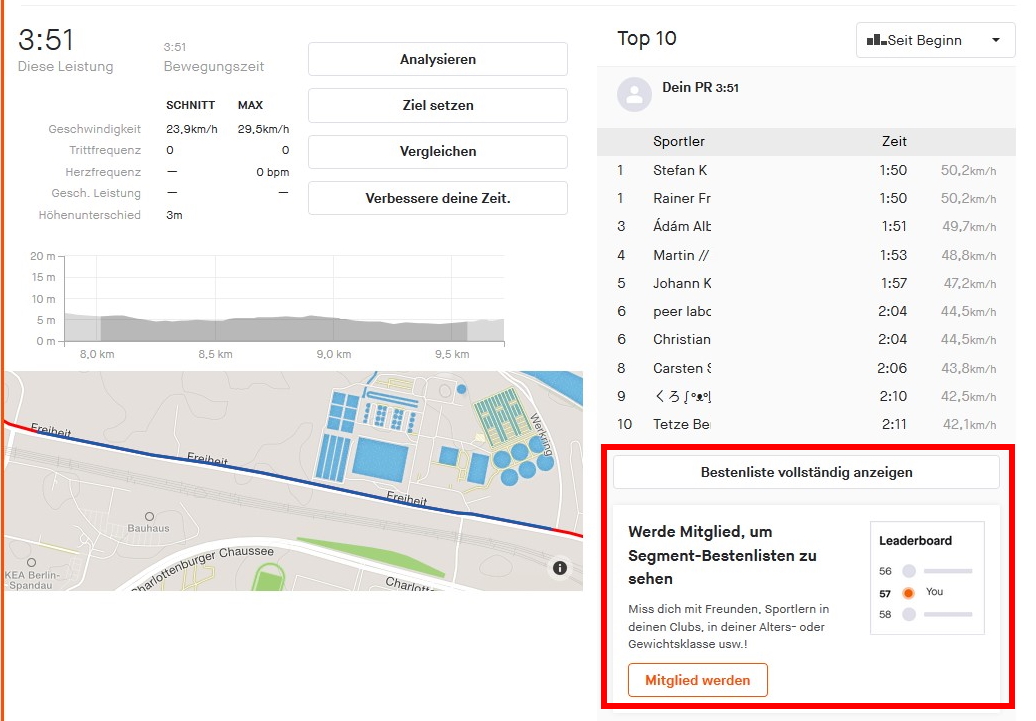The image size is (1036, 721).
Task: Click the profile avatar next to Dein PR
Action: click(x=634, y=95)
